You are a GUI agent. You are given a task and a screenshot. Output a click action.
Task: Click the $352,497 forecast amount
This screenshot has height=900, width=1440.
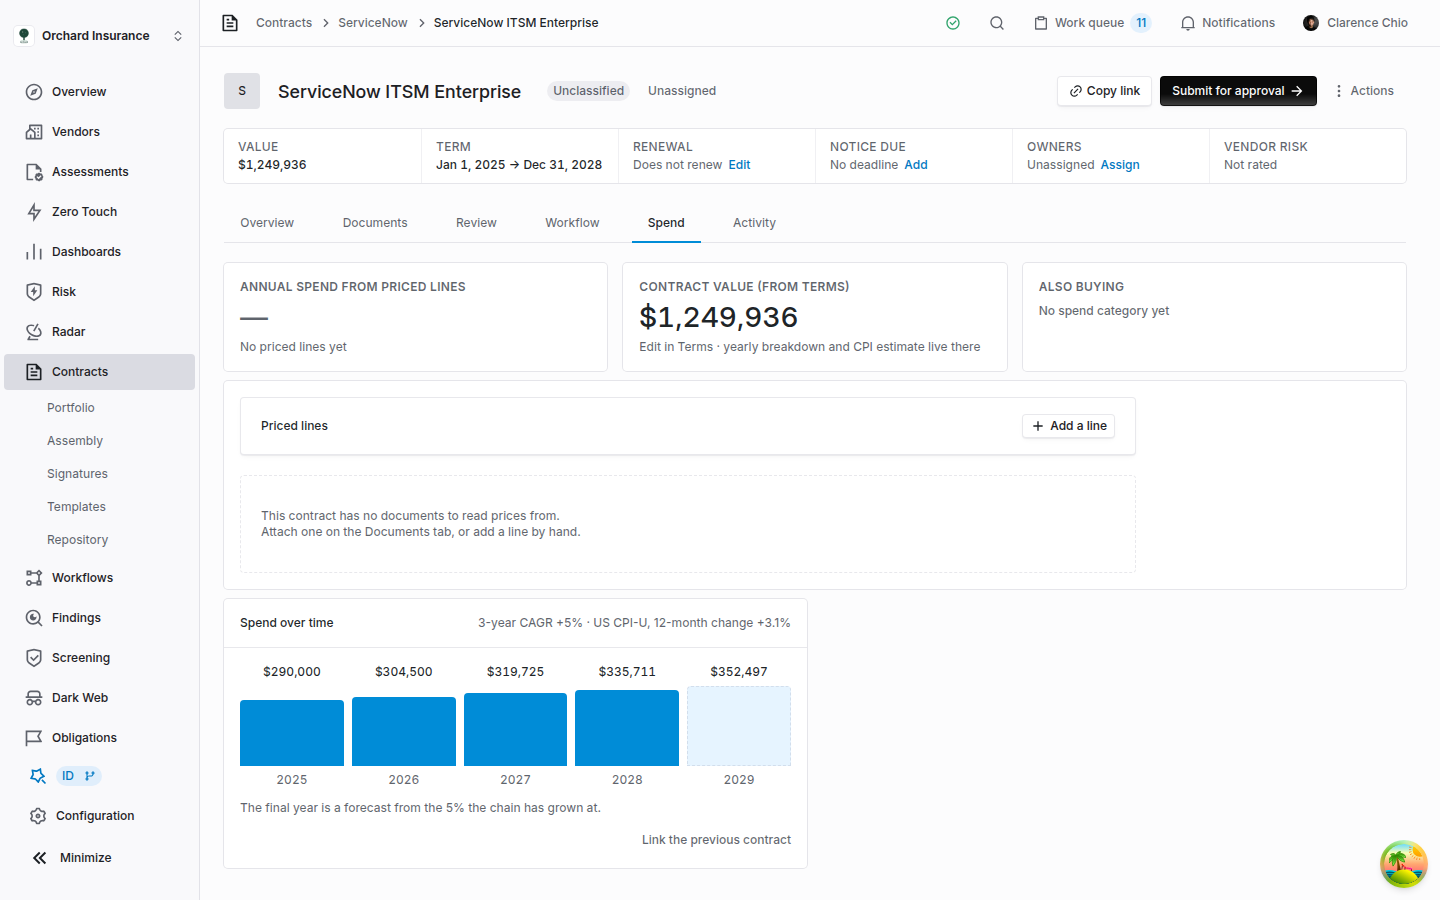pos(739,672)
